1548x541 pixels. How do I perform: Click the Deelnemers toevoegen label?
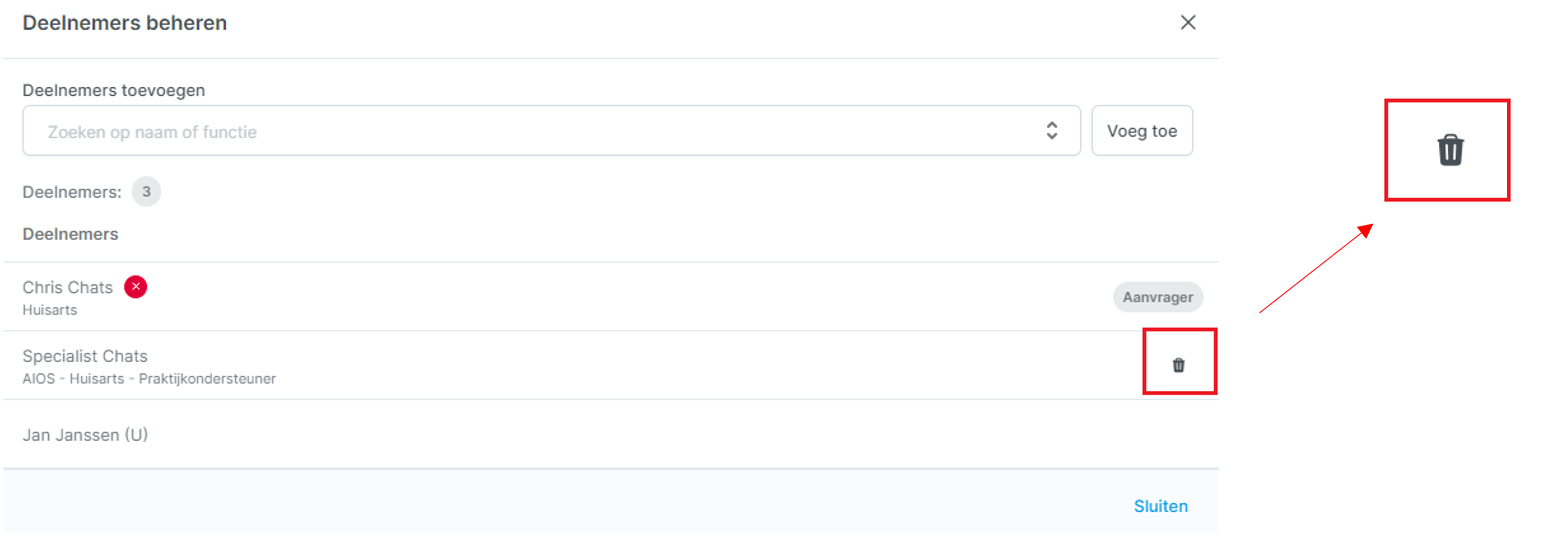click(x=114, y=90)
